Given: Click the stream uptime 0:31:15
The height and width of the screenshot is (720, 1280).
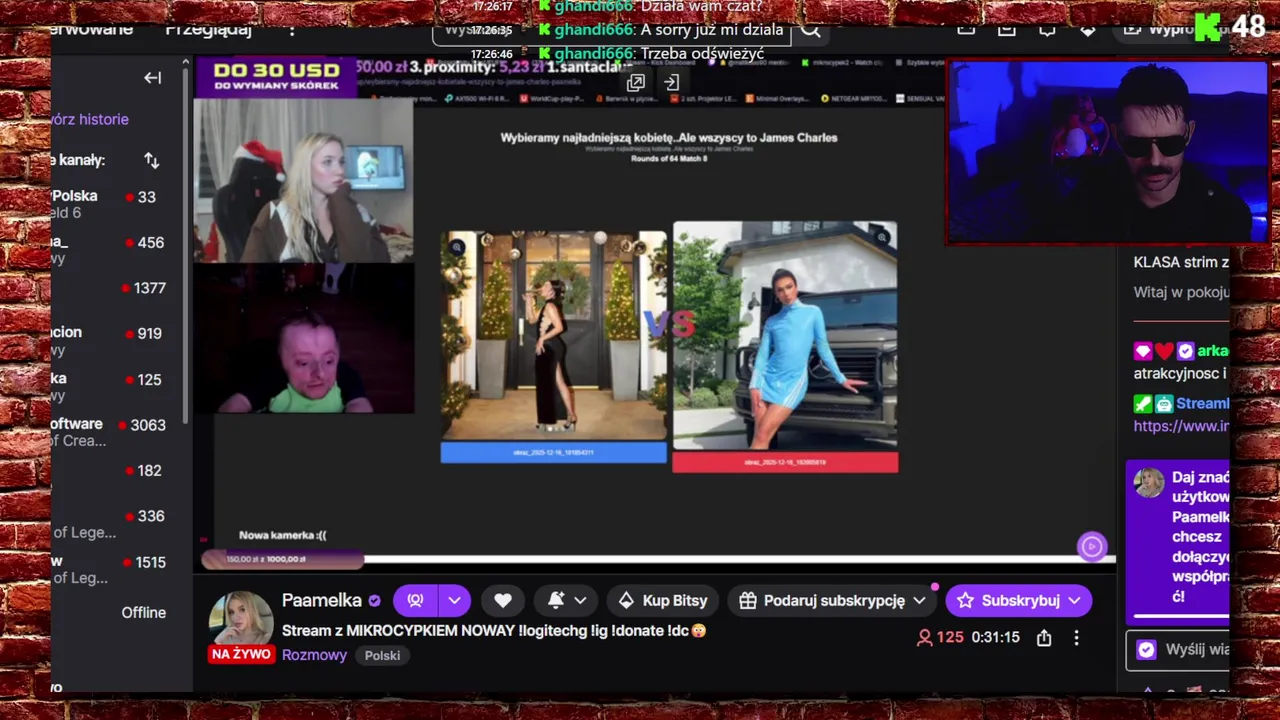Looking at the screenshot, I should [995, 637].
